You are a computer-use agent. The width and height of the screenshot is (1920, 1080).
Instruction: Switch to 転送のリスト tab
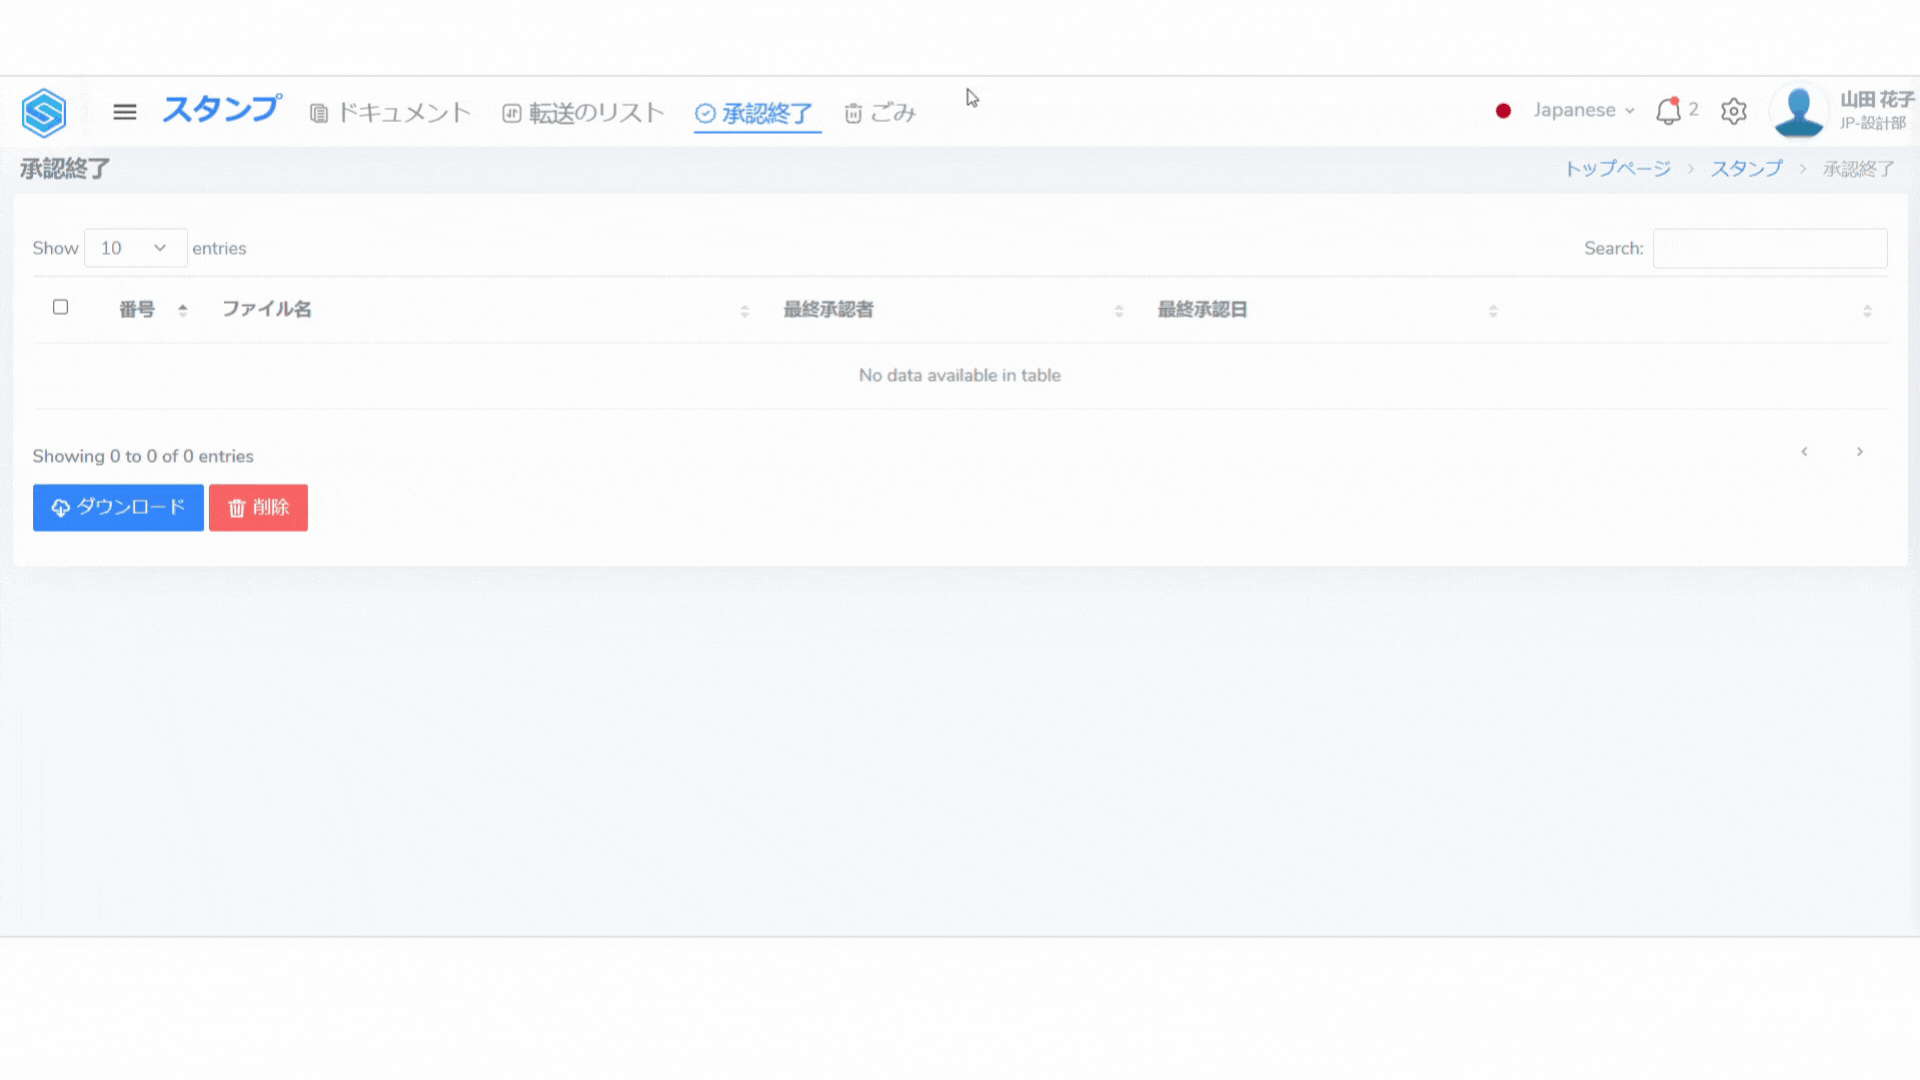(x=583, y=113)
